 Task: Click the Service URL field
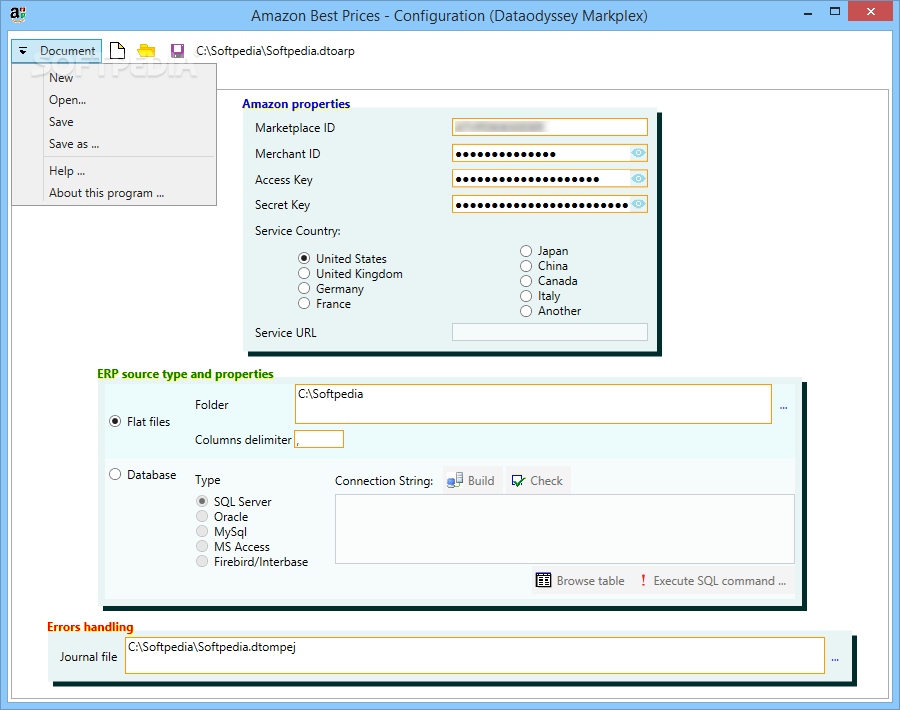(x=550, y=332)
